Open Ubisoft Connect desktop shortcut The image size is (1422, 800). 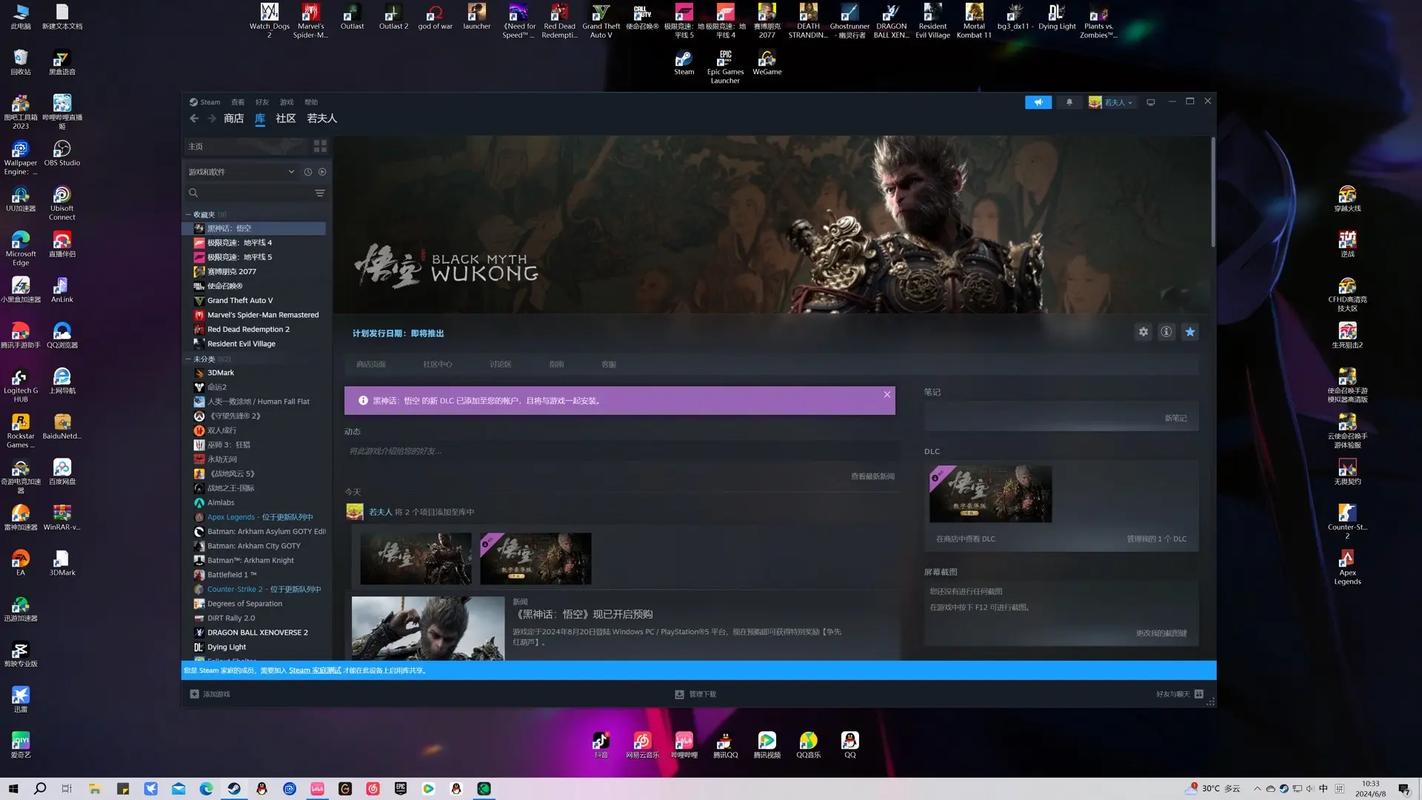click(x=62, y=203)
